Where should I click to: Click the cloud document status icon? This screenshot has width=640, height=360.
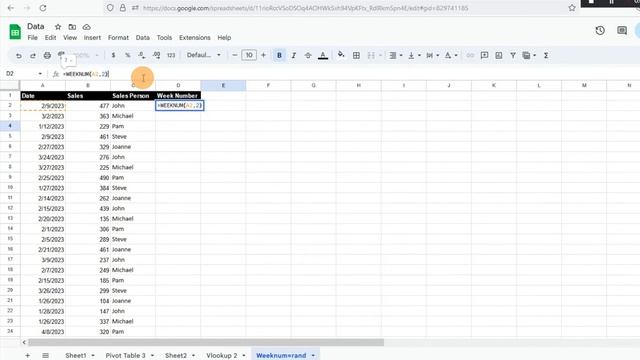(x=87, y=27)
